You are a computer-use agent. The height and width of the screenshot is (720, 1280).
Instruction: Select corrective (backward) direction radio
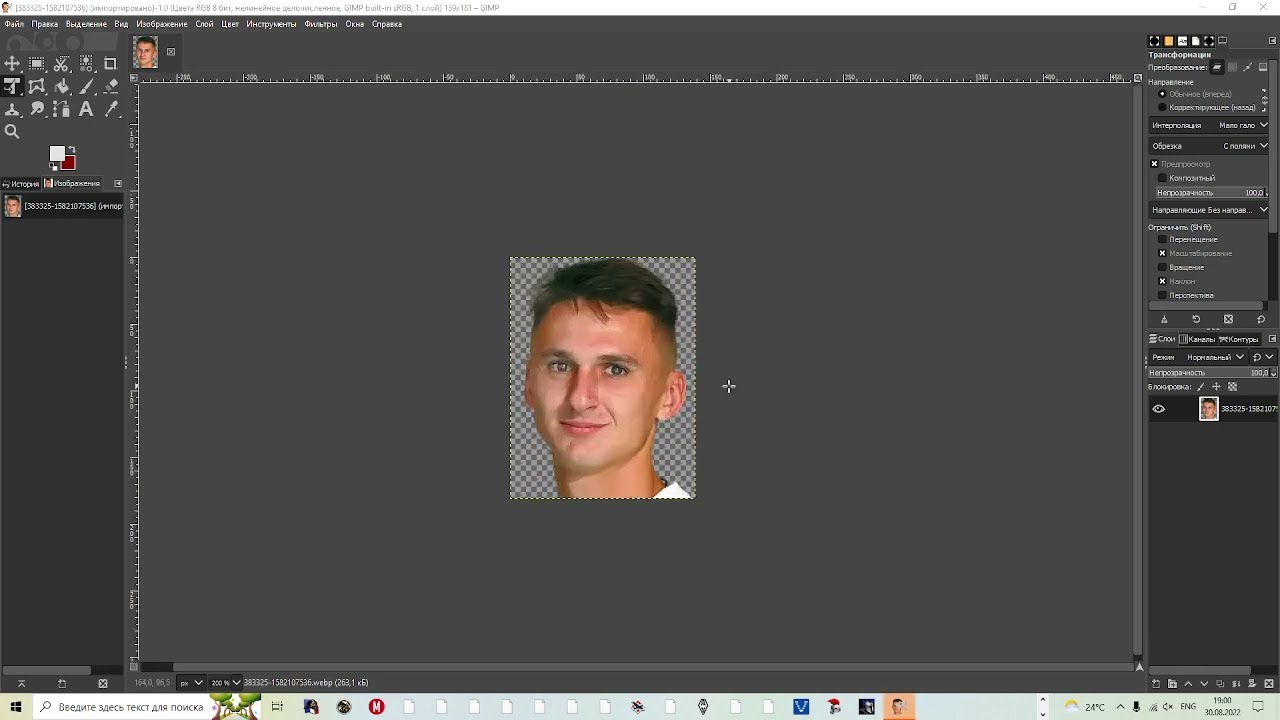pos(1162,107)
